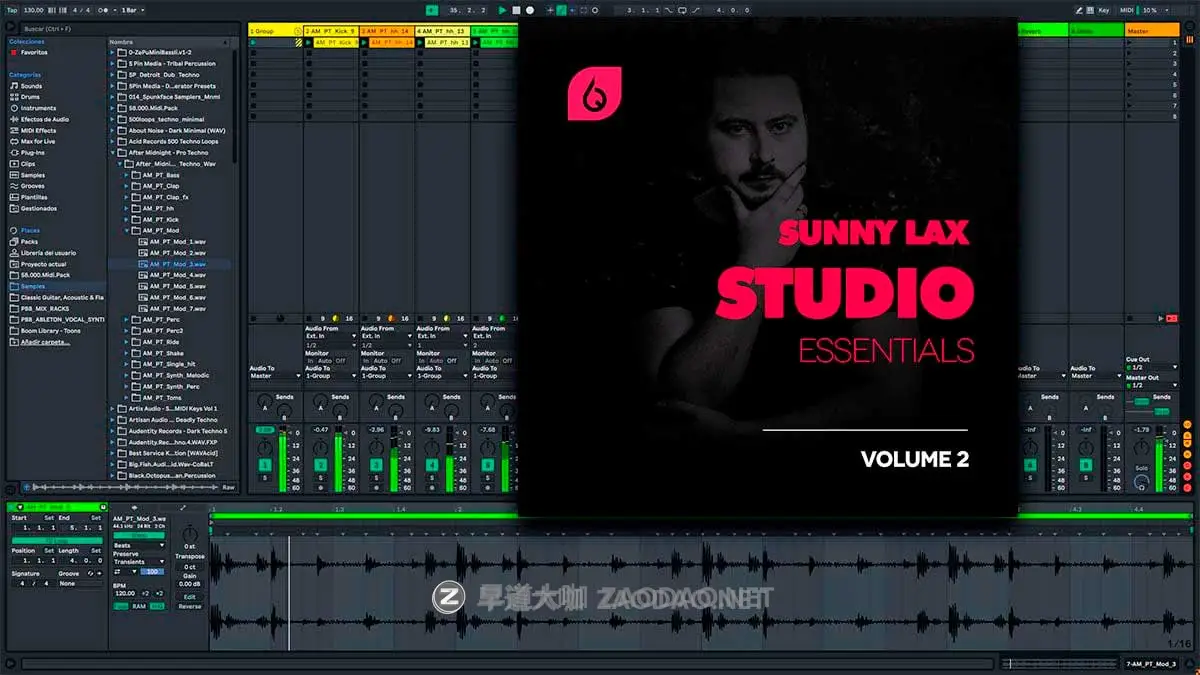
Task: Open the Drums category in browser
Action: (x=31, y=97)
